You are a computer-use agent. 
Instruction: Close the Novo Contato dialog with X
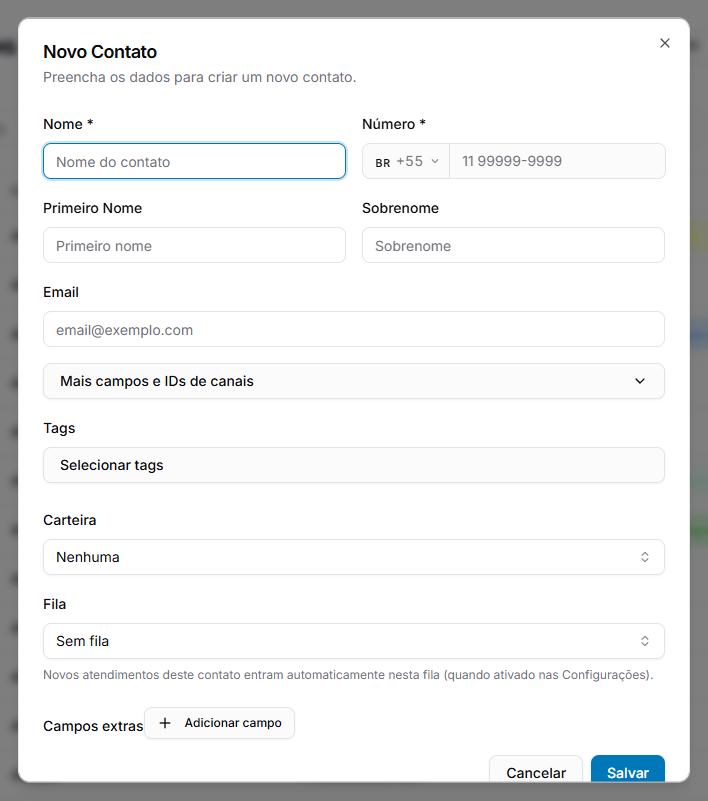coord(665,43)
